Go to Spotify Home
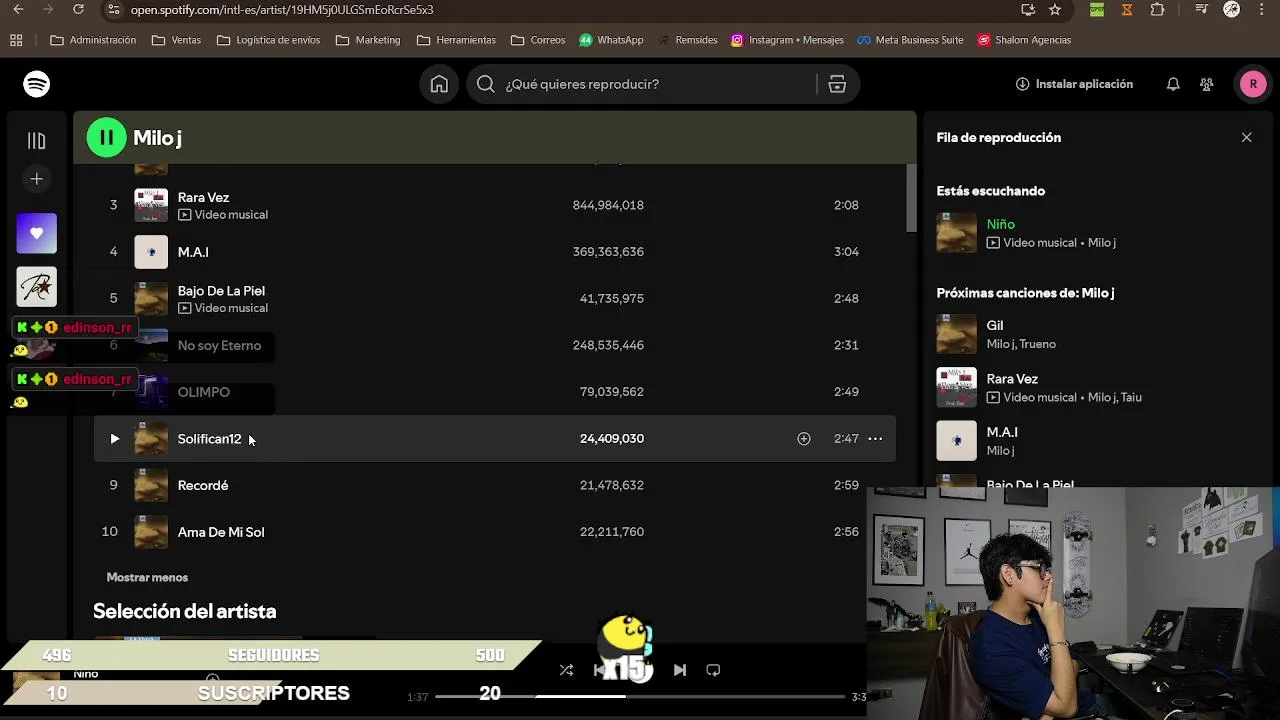Image resolution: width=1280 pixels, height=720 pixels. click(439, 84)
